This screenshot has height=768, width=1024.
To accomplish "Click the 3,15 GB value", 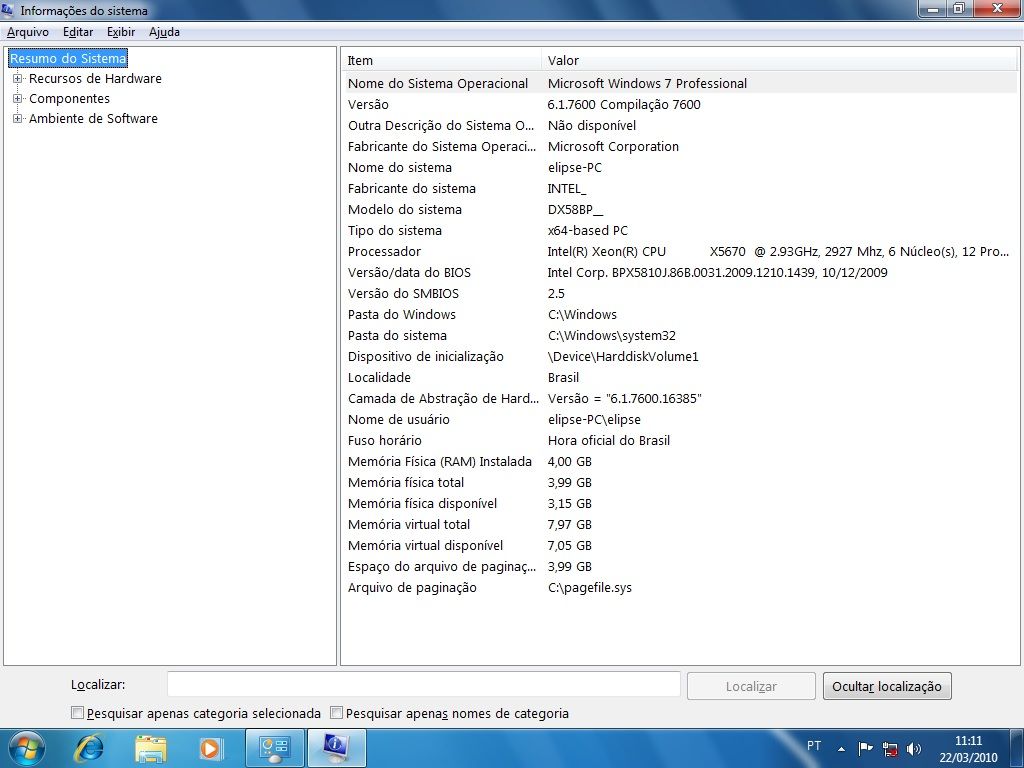I will click(569, 504).
